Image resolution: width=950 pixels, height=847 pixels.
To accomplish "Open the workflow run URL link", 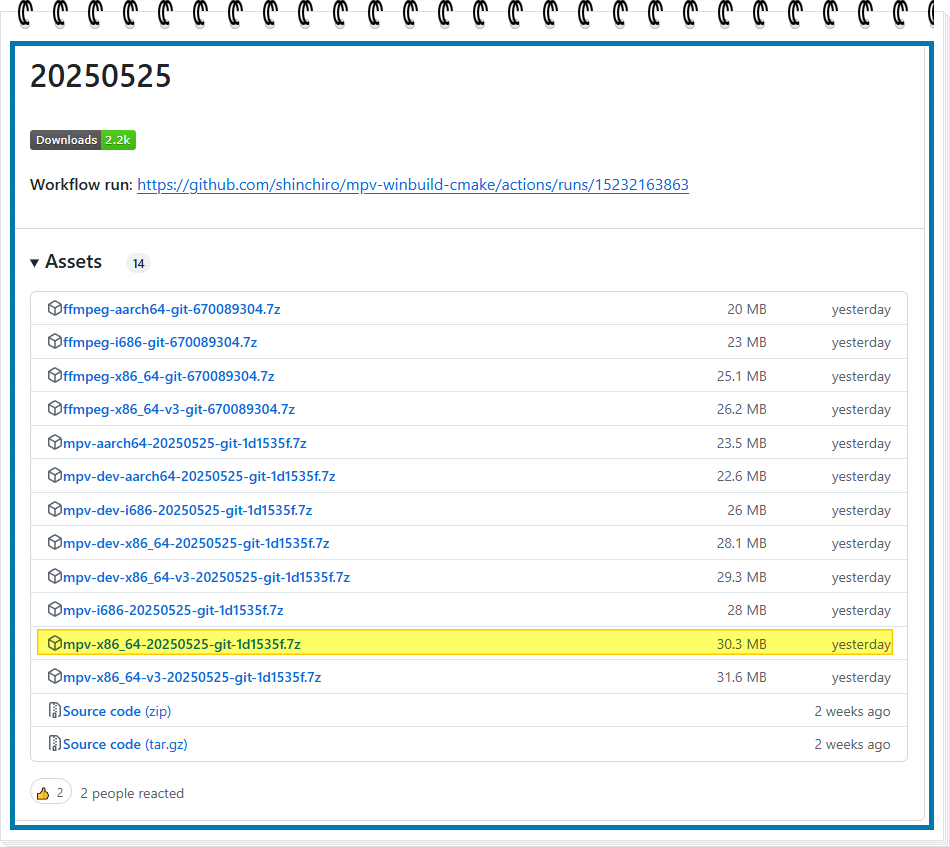I will [413, 185].
